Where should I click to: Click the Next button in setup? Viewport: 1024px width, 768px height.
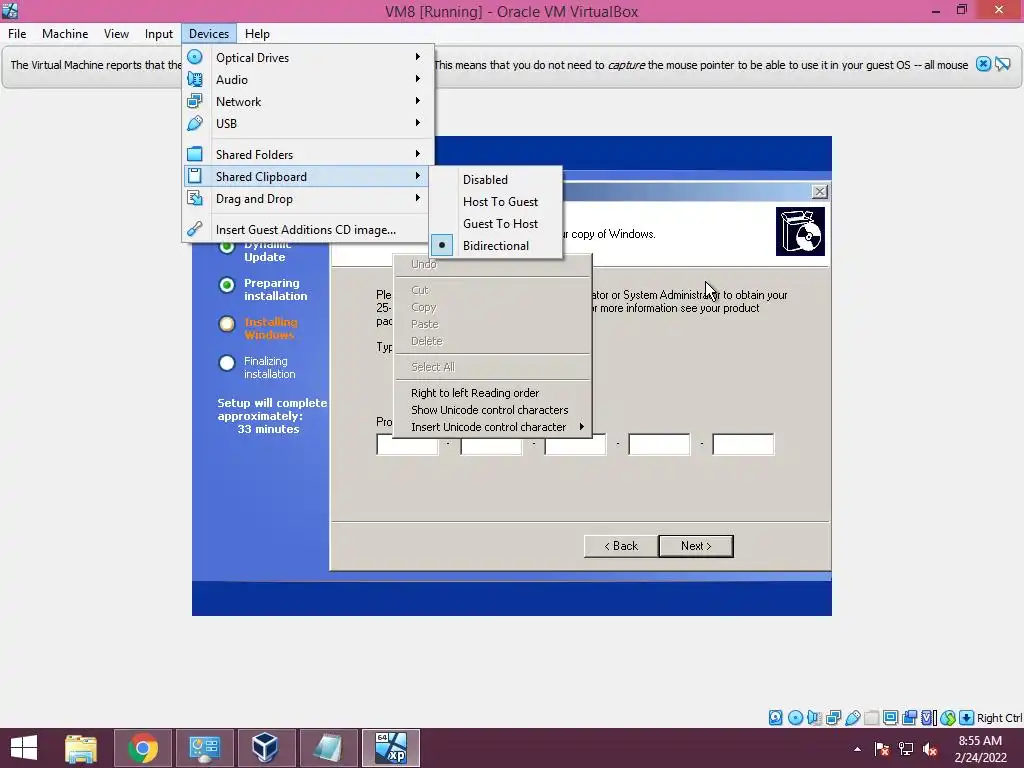(696, 546)
